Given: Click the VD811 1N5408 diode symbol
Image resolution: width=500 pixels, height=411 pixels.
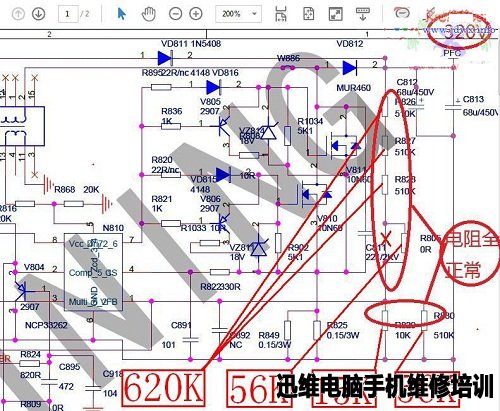Looking at the screenshot, I should pyautogui.click(x=165, y=58).
